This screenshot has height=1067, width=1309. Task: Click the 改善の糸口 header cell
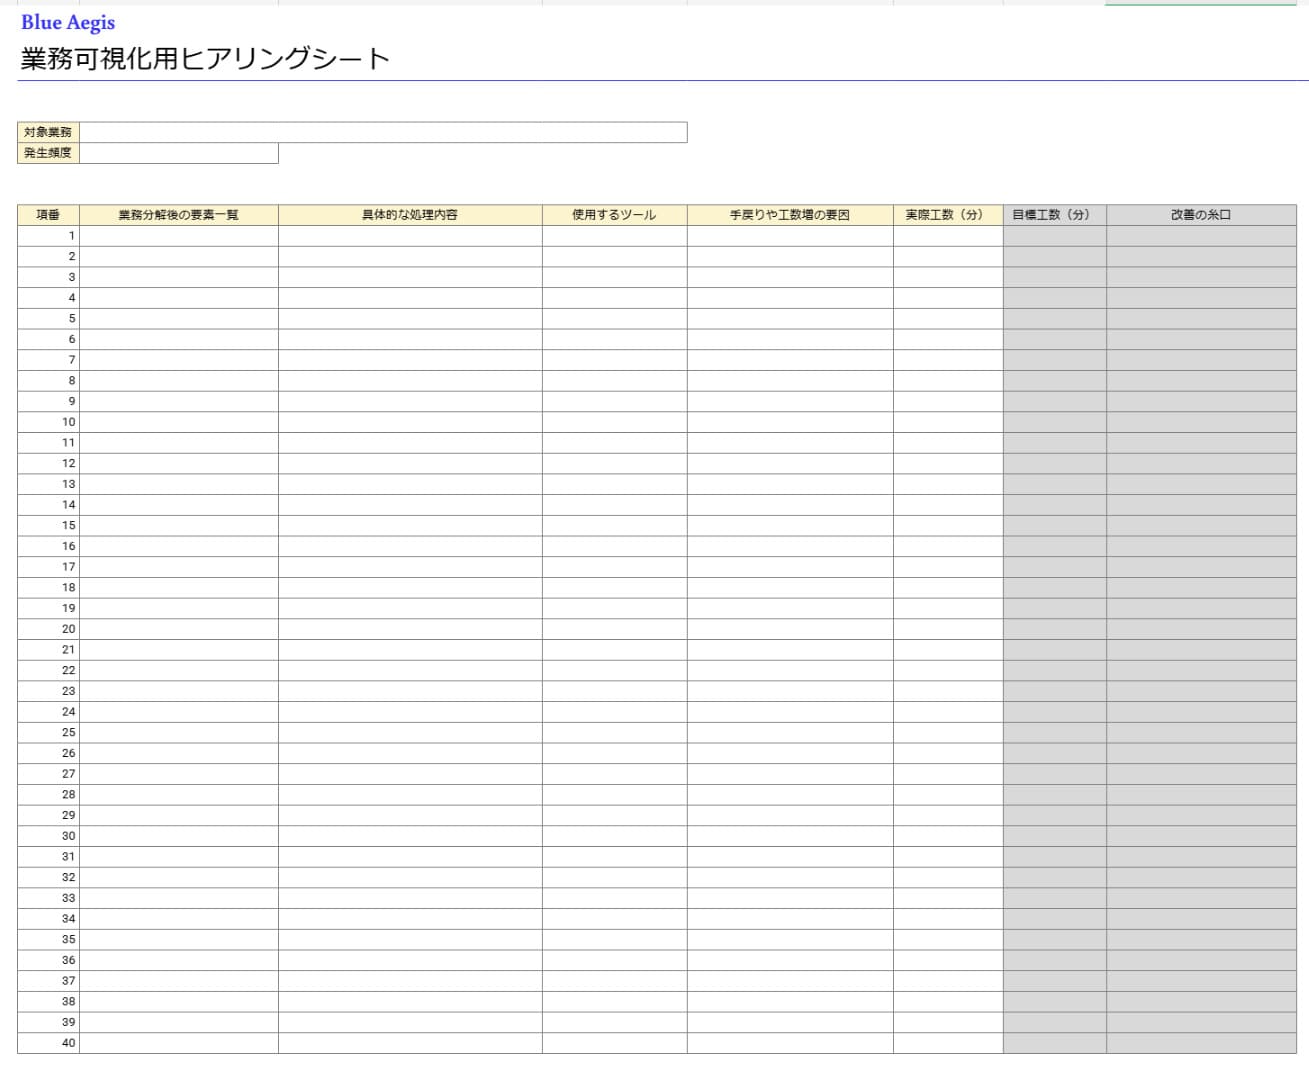[1201, 215]
